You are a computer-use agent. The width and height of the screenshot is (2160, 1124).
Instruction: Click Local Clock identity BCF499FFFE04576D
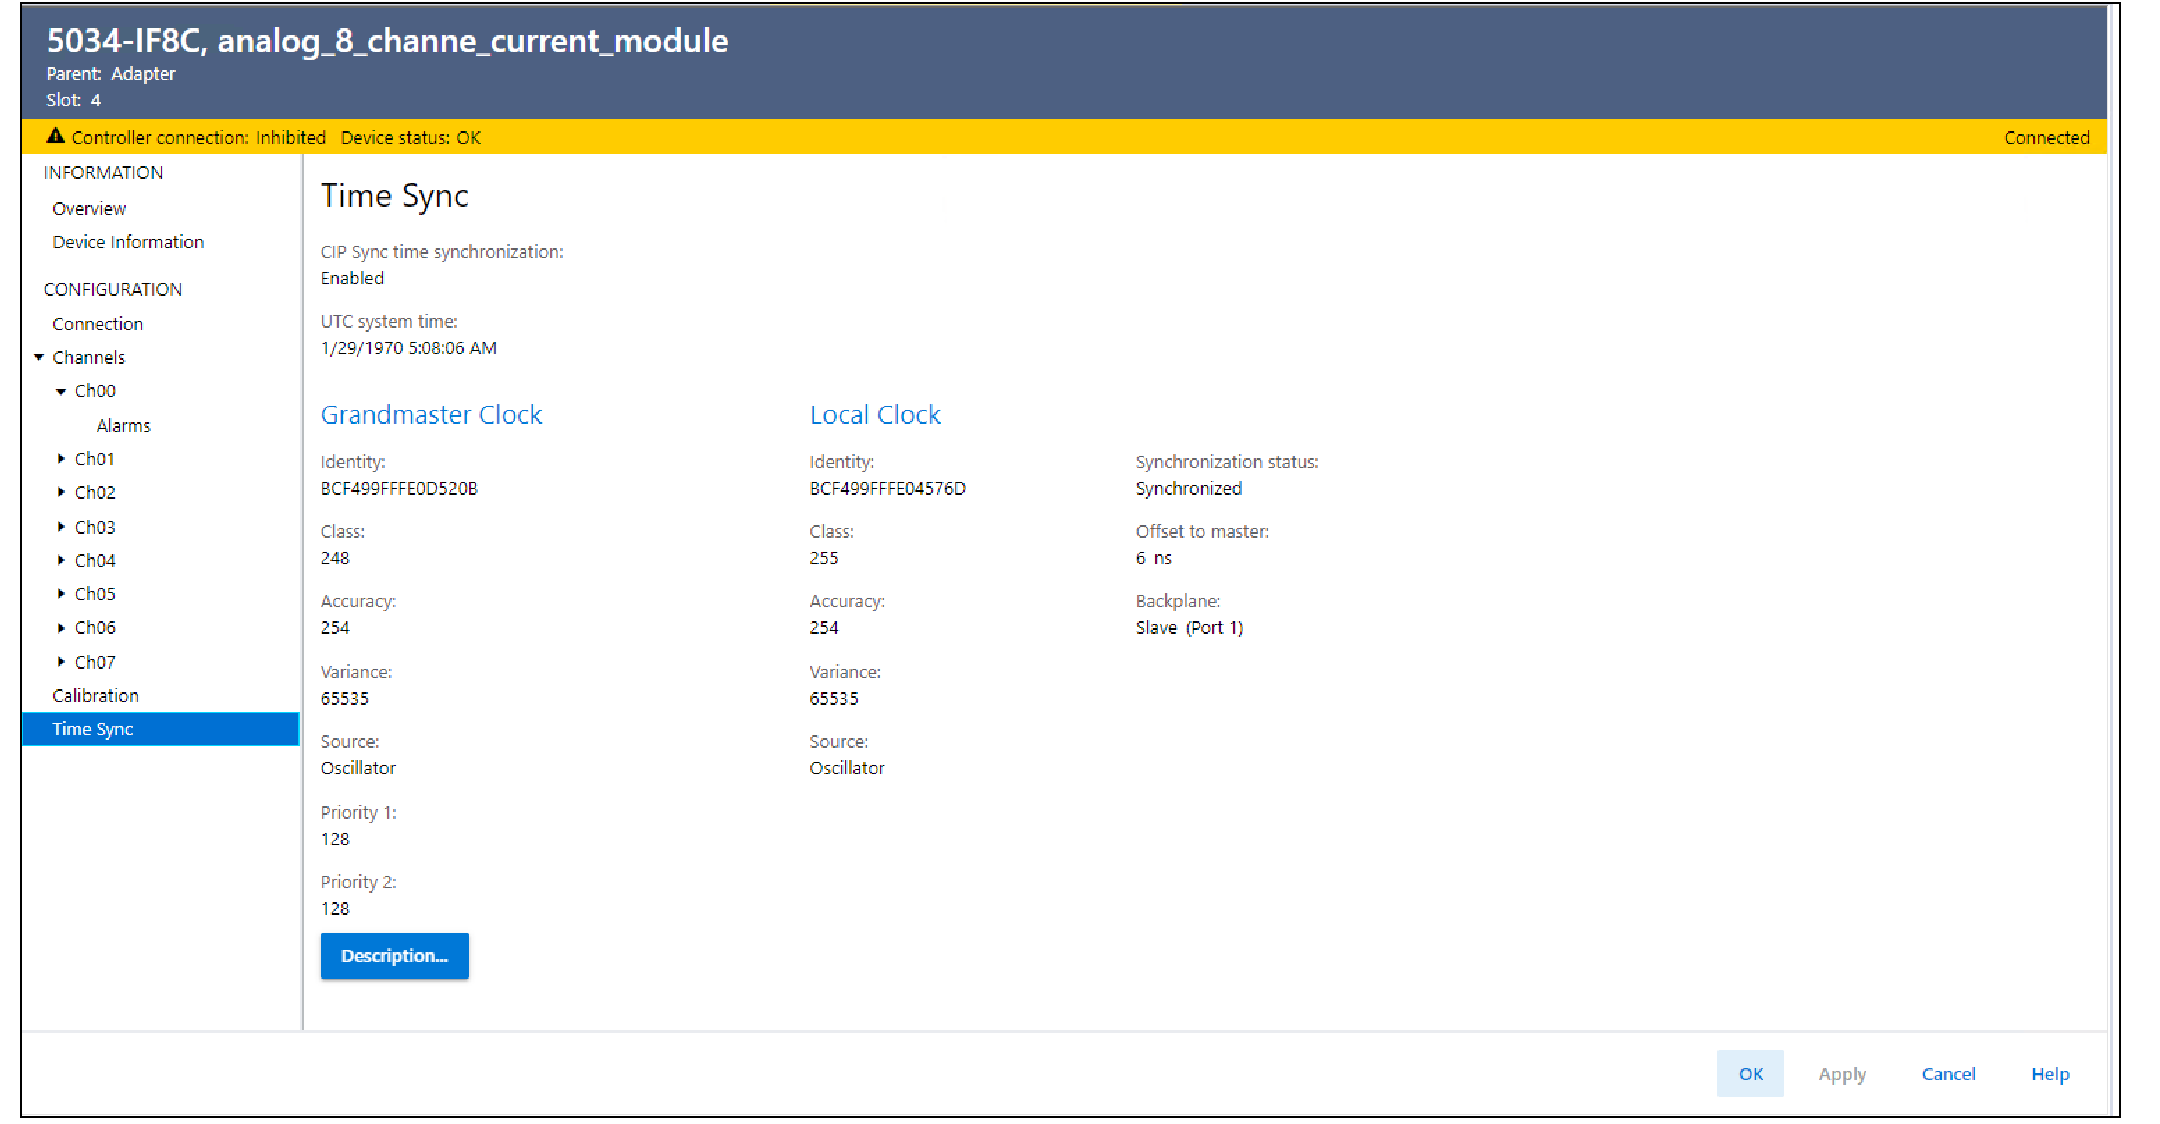888,488
